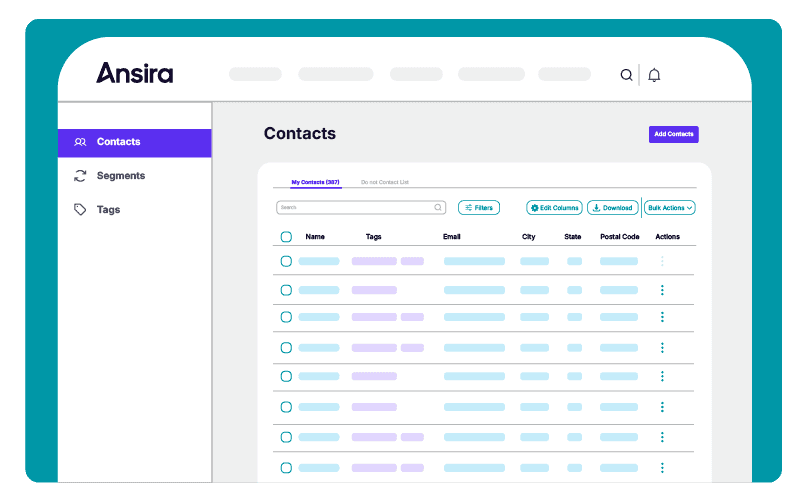801x502 pixels.
Task: Click the City column header
Action: coord(528,237)
